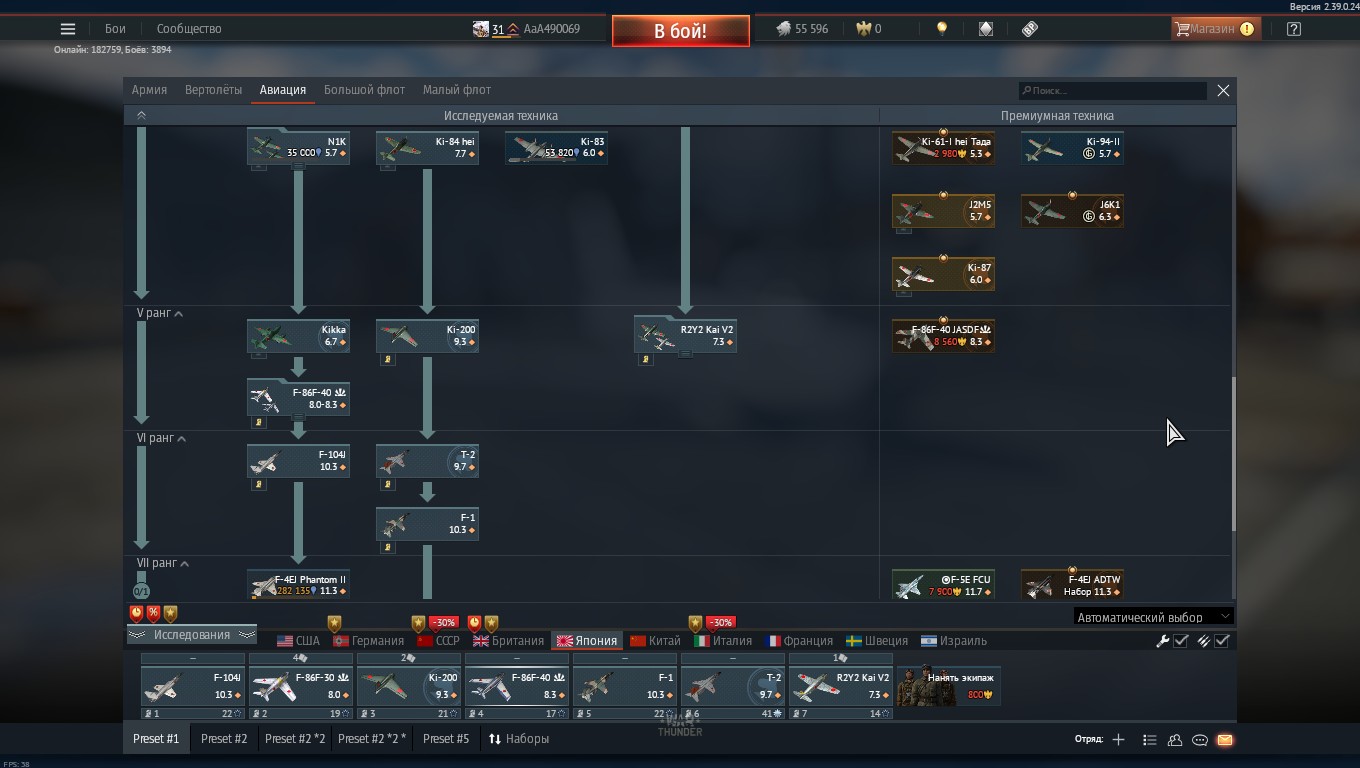Open the Автоматический выбор dropdown
Screen dimensions: 1360x768
tap(1153, 617)
